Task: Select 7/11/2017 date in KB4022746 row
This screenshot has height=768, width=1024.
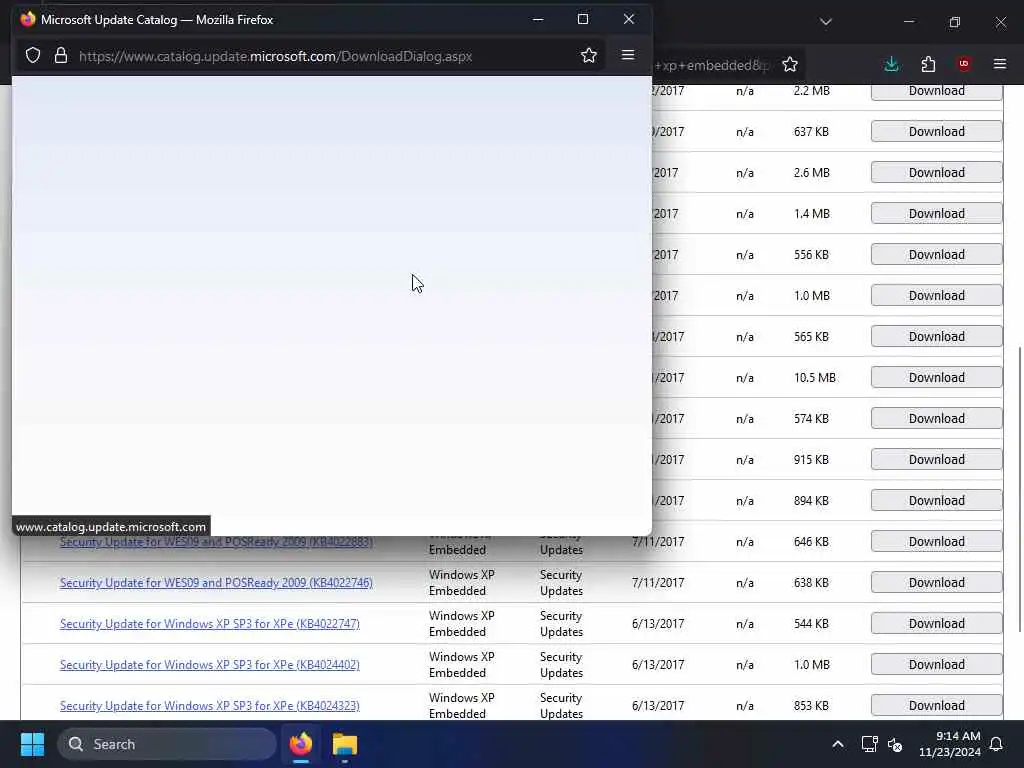Action: pos(658,583)
